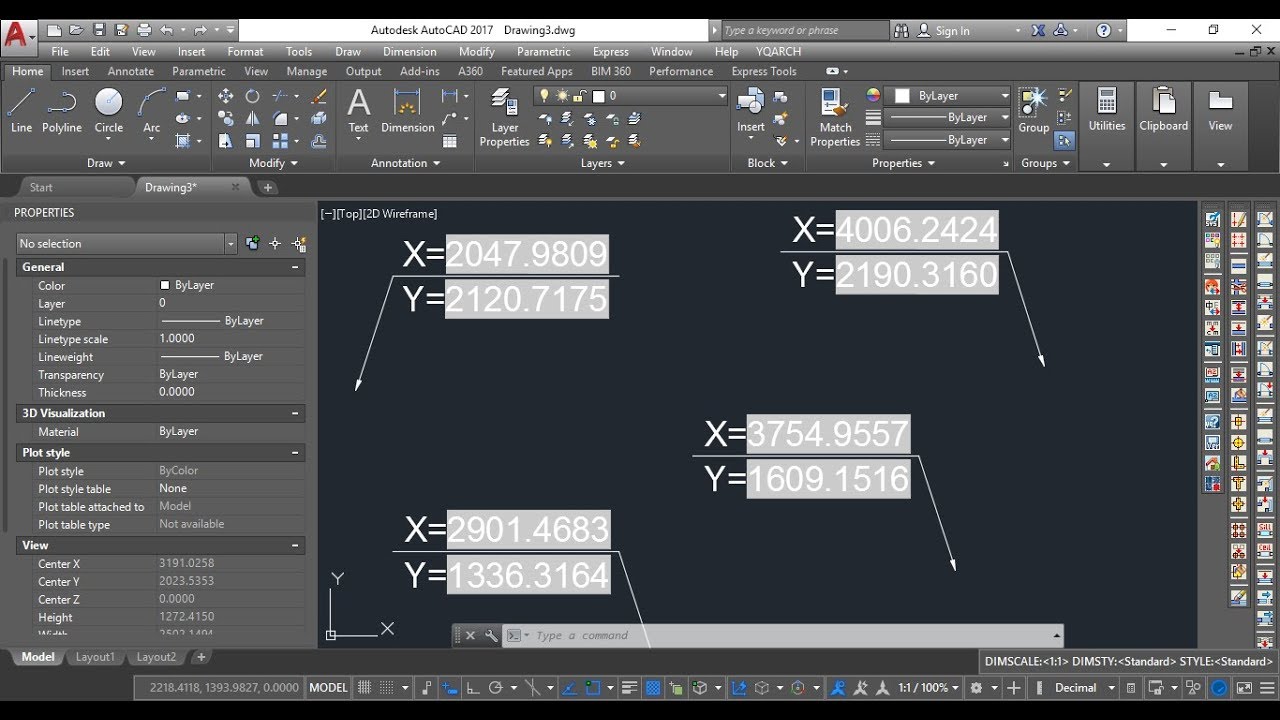This screenshot has width=1280, height=720.
Task: Select the Line drawing tool
Action: click(x=21, y=111)
